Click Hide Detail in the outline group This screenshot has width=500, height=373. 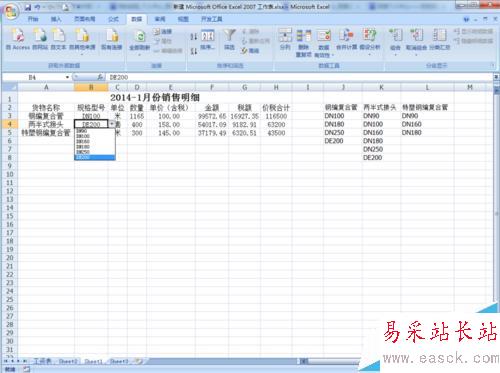pyautogui.click(x=473, y=41)
